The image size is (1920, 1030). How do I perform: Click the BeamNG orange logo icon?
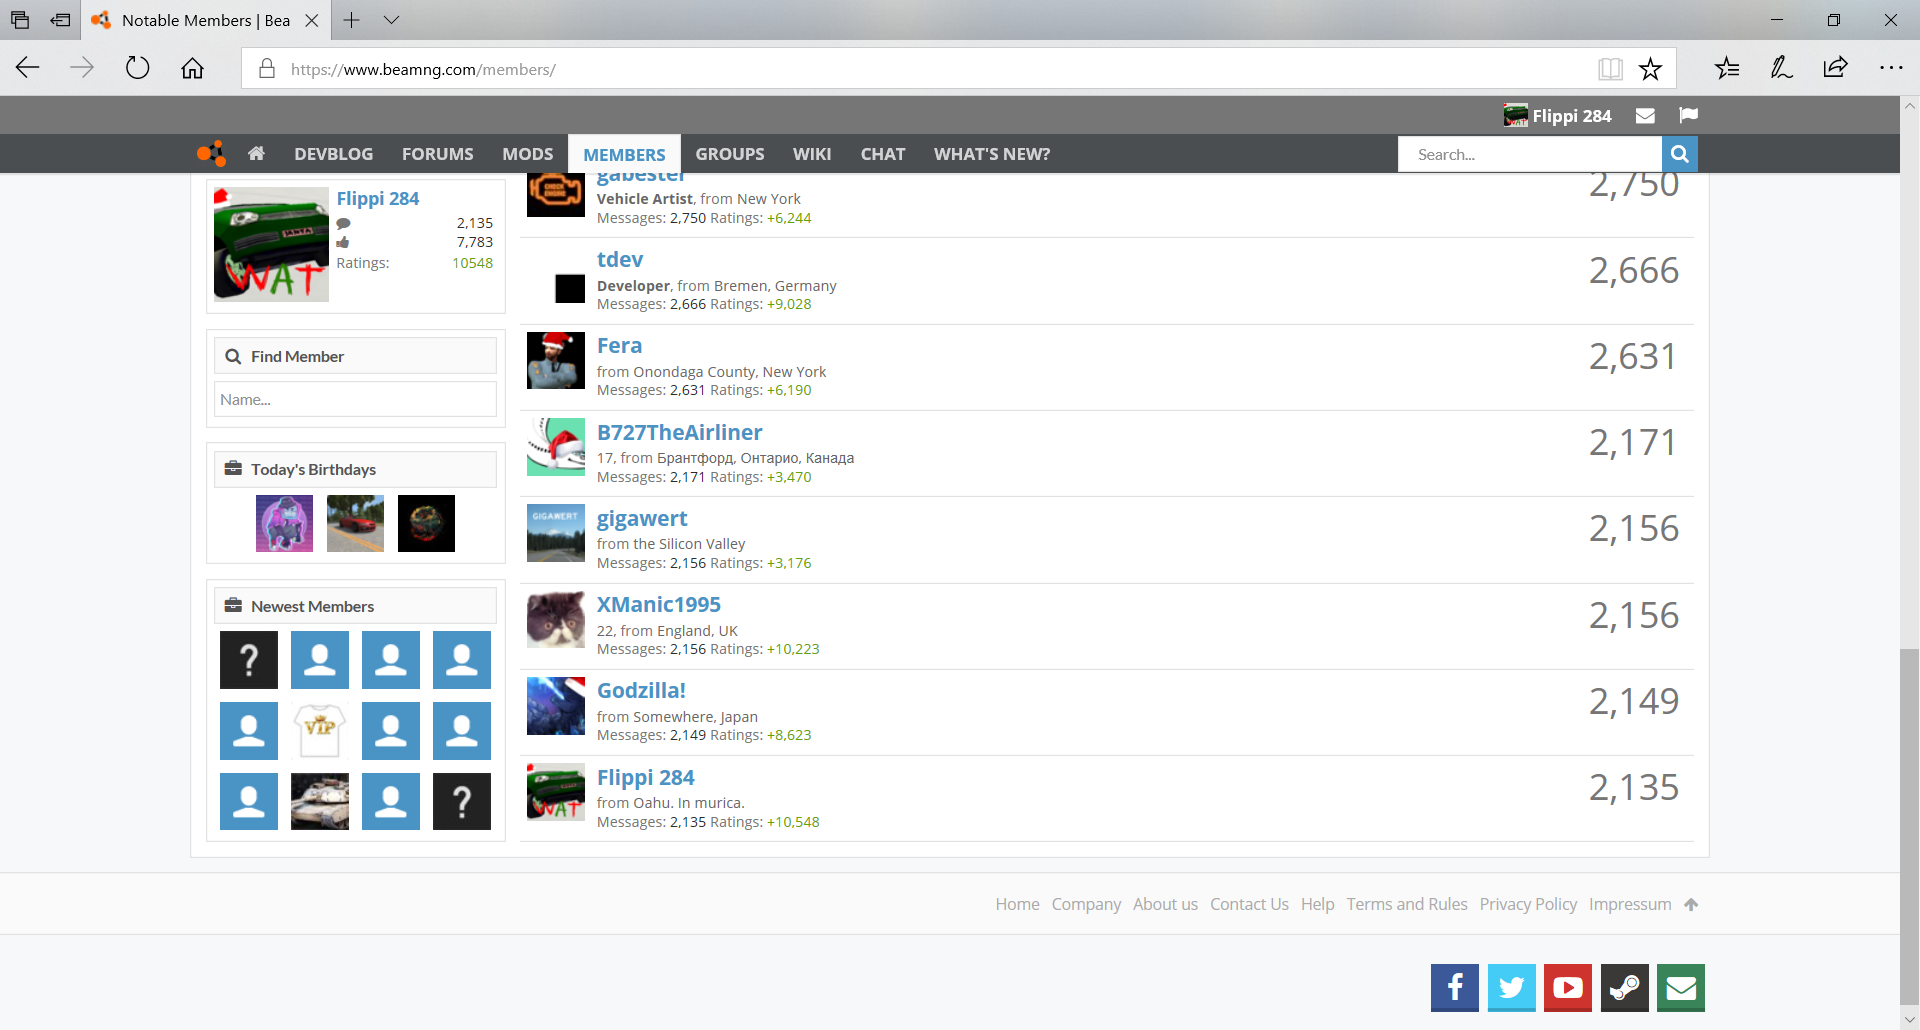point(211,154)
